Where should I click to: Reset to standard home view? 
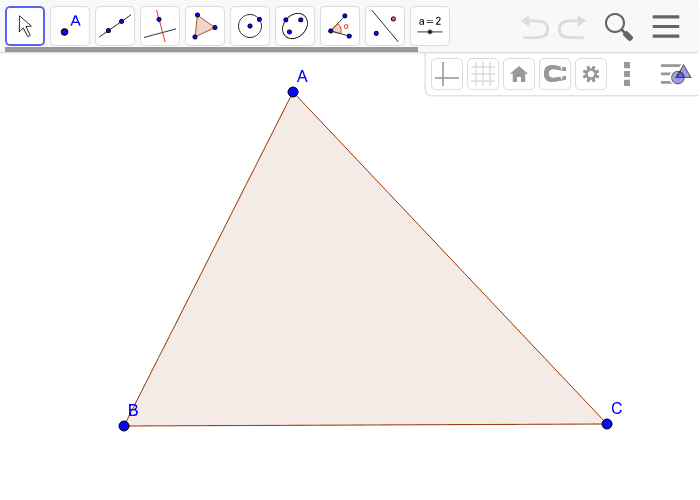tap(519, 74)
